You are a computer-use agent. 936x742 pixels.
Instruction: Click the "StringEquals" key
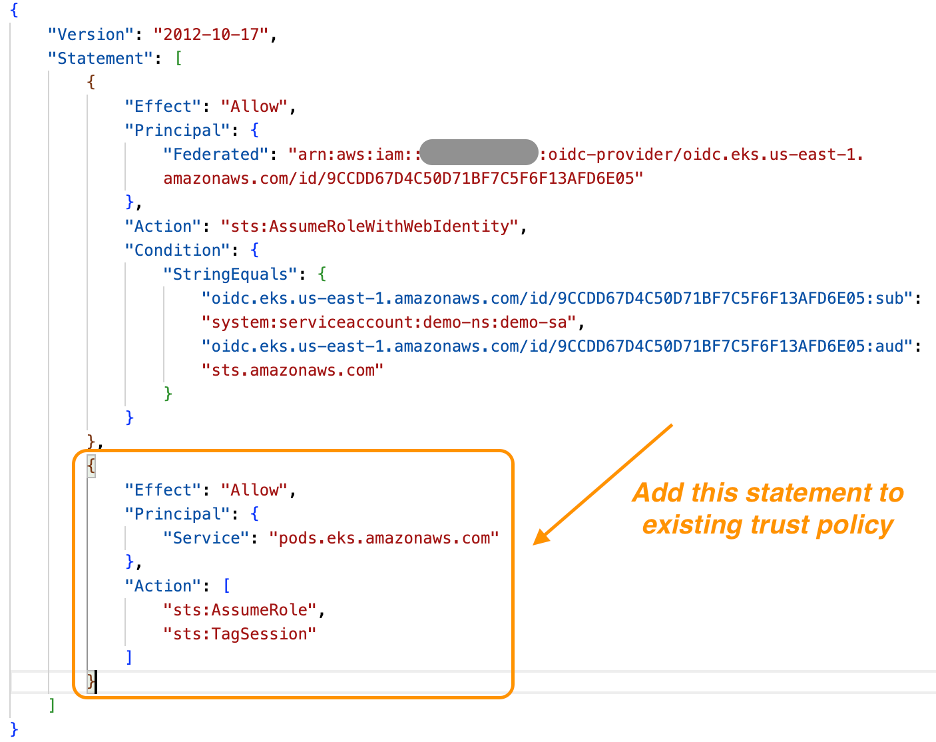point(230,274)
